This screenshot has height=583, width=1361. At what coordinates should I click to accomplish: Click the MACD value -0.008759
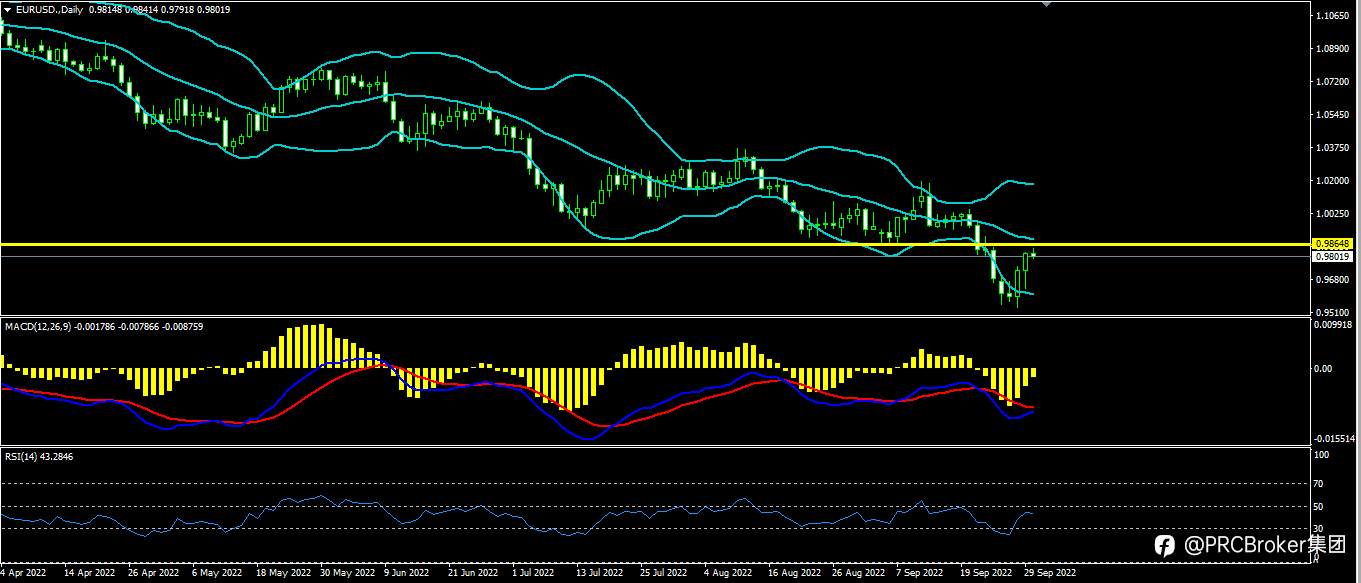click(181, 327)
